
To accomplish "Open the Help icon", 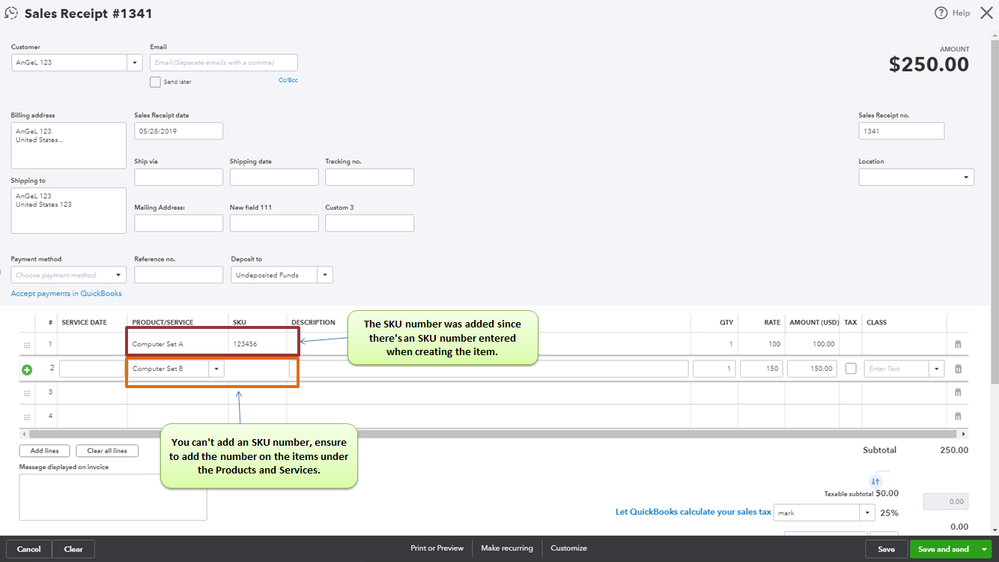I will point(940,13).
